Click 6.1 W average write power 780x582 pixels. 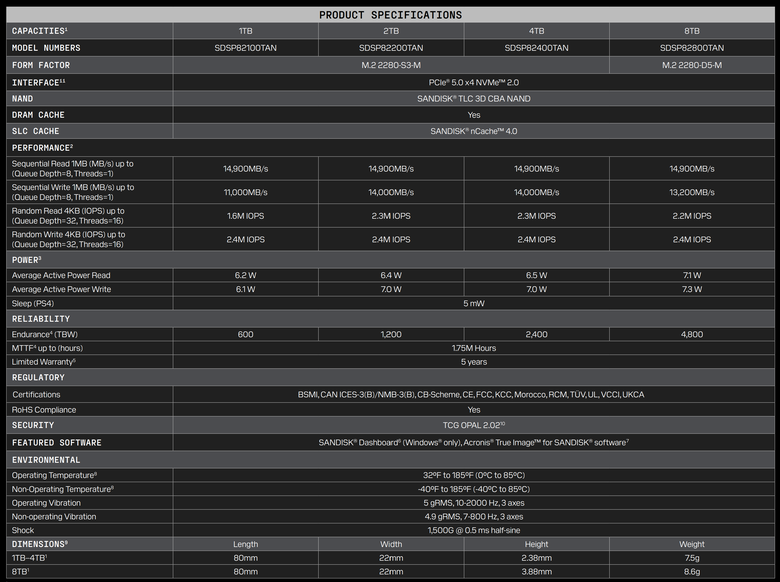pos(246,289)
